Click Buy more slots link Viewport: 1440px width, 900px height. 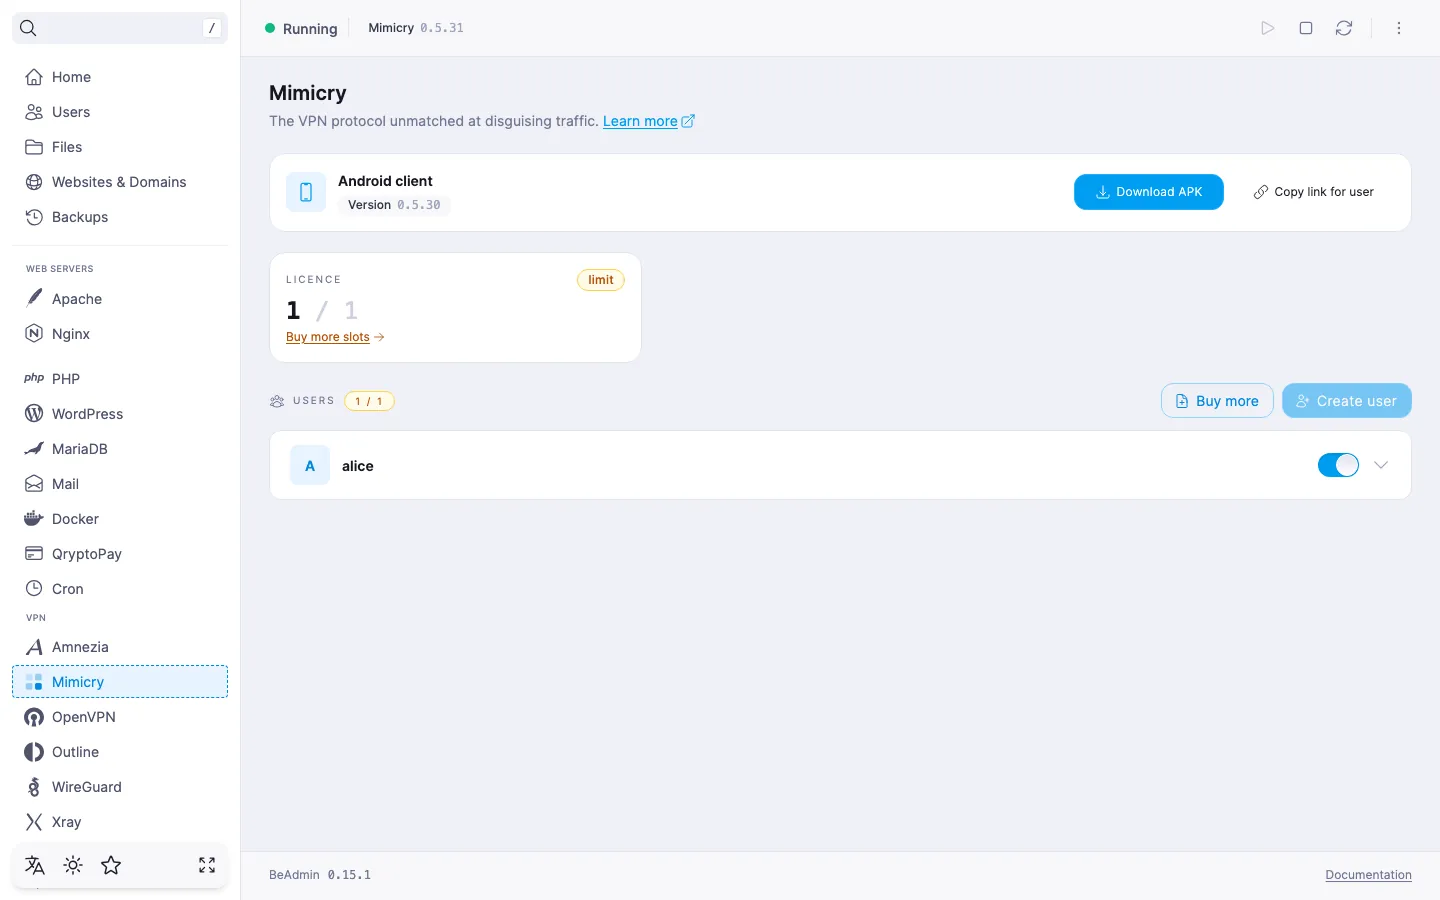coord(335,337)
